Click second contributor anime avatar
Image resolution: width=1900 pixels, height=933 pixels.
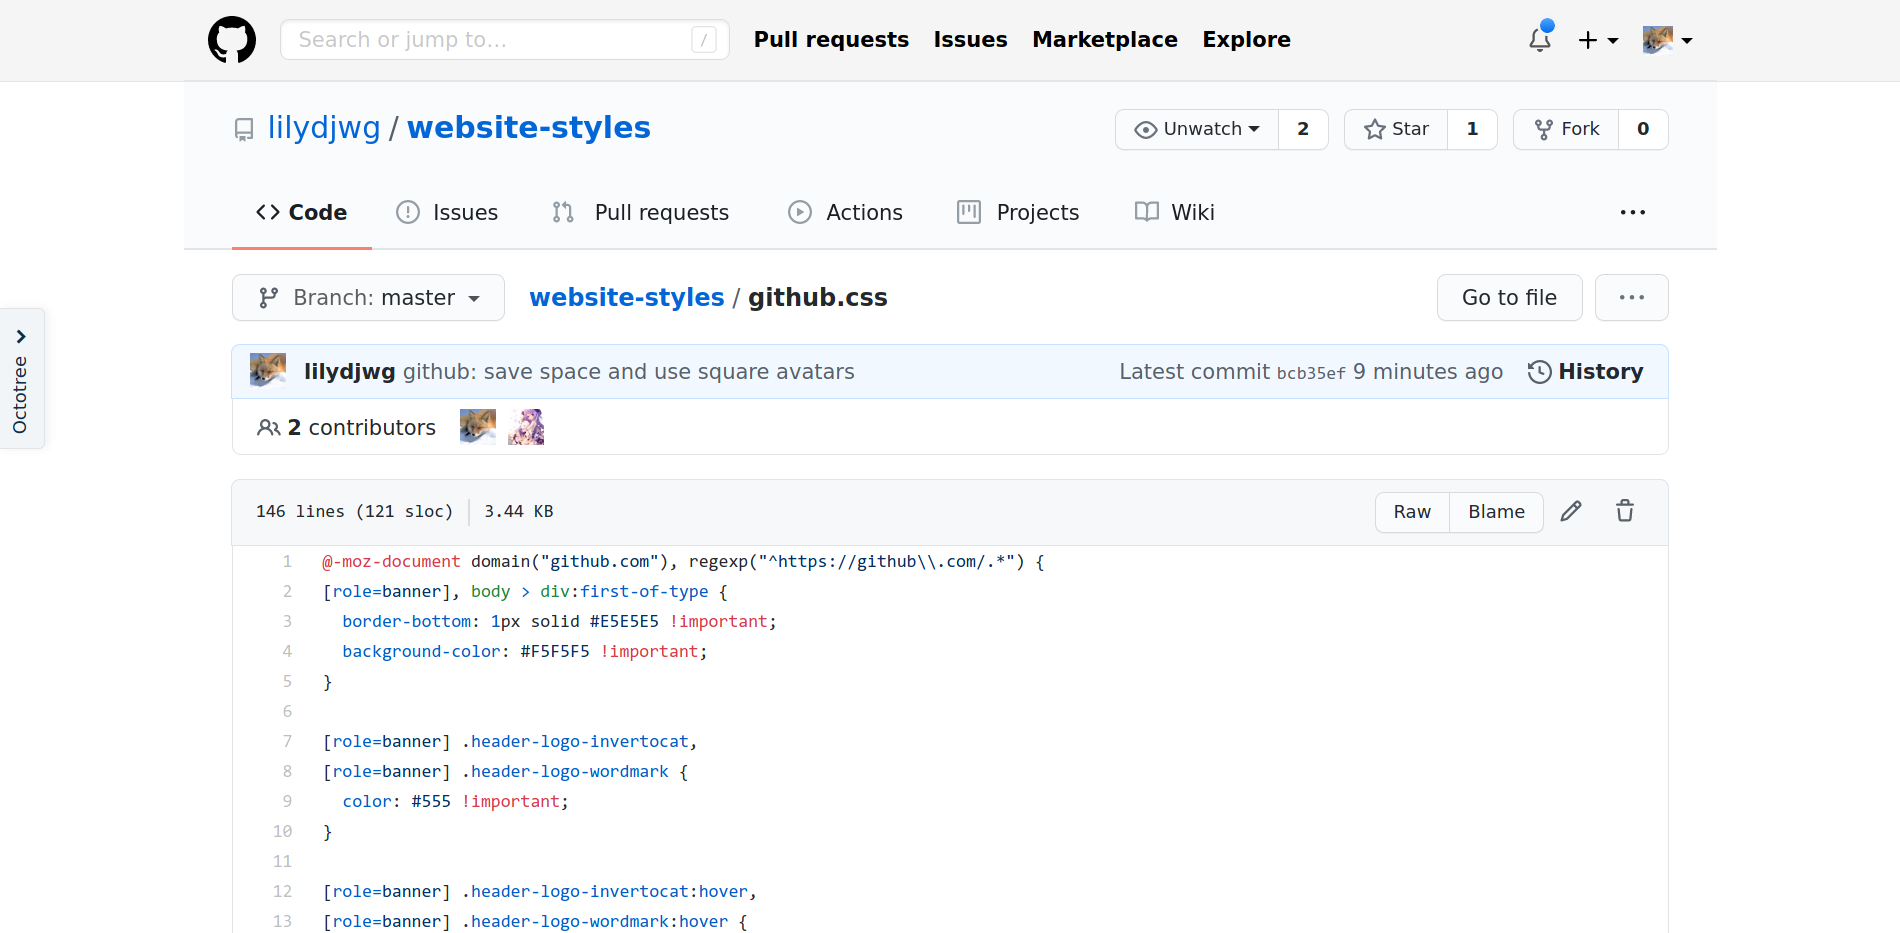(526, 427)
